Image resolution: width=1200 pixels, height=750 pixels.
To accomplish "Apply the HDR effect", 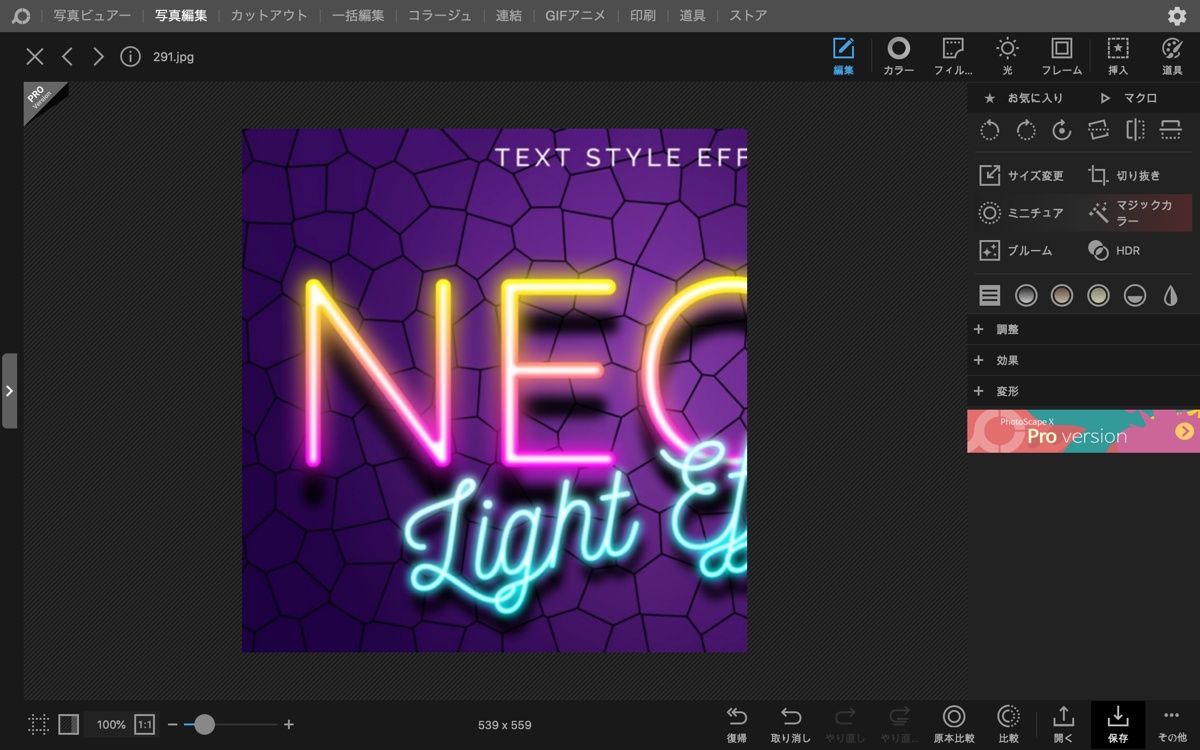I will pyautogui.click(x=1115, y=251).
